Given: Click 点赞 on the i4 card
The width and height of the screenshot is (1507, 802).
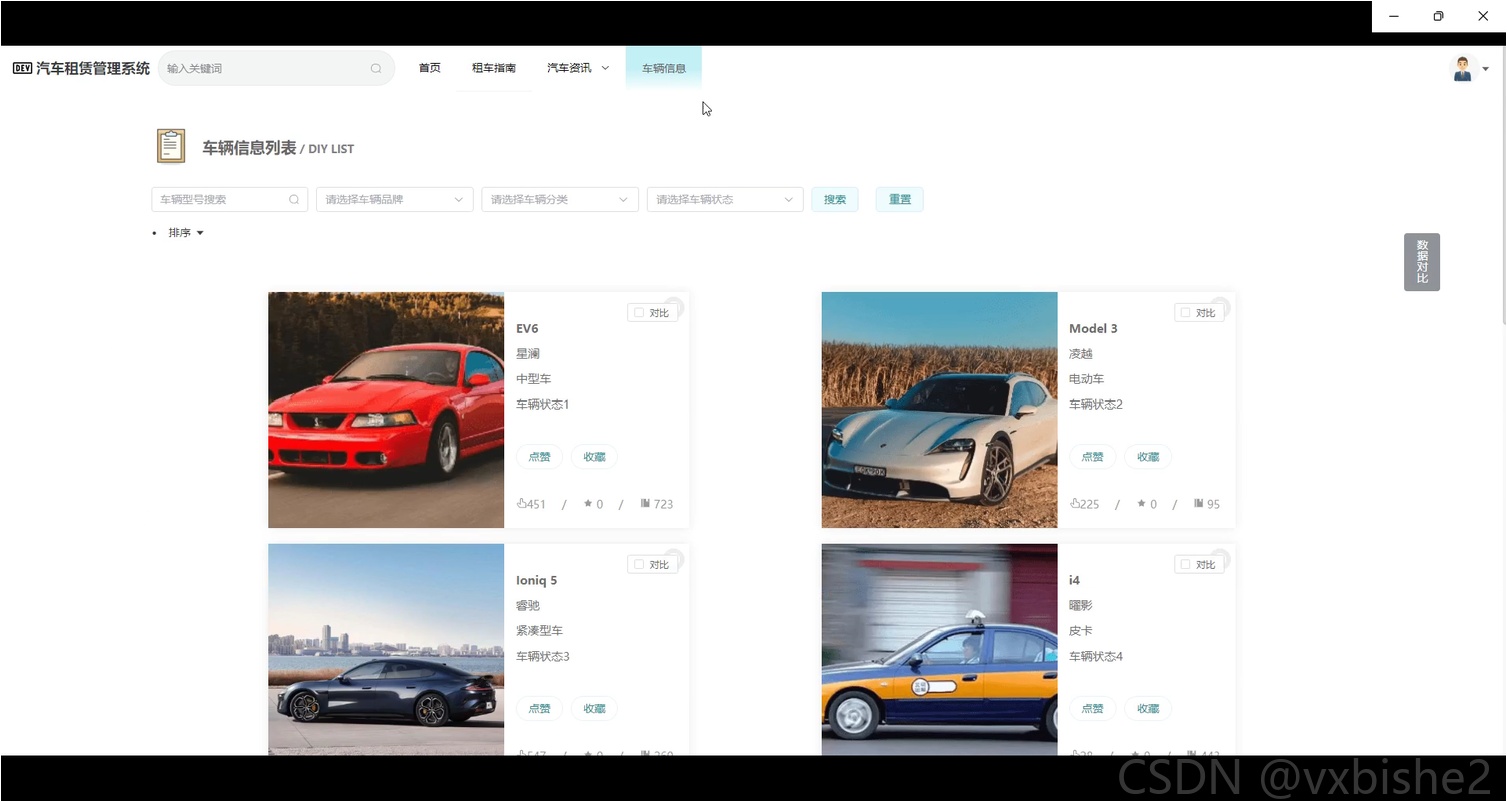Looking at the screenshot, I should pyautogui.click(x=1093, y=709).
